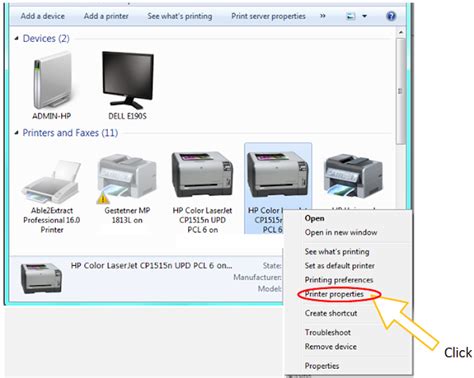Select the HP Universal printer icon at right

pyautogui.click(x=353, y=175)
